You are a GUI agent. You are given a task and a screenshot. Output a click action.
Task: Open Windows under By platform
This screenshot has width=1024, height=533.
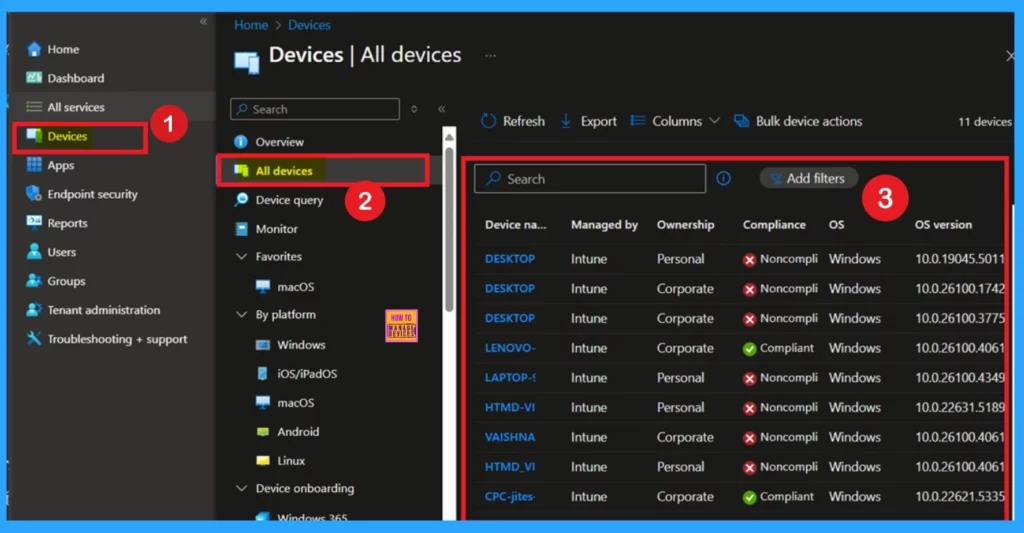[290, 344]
